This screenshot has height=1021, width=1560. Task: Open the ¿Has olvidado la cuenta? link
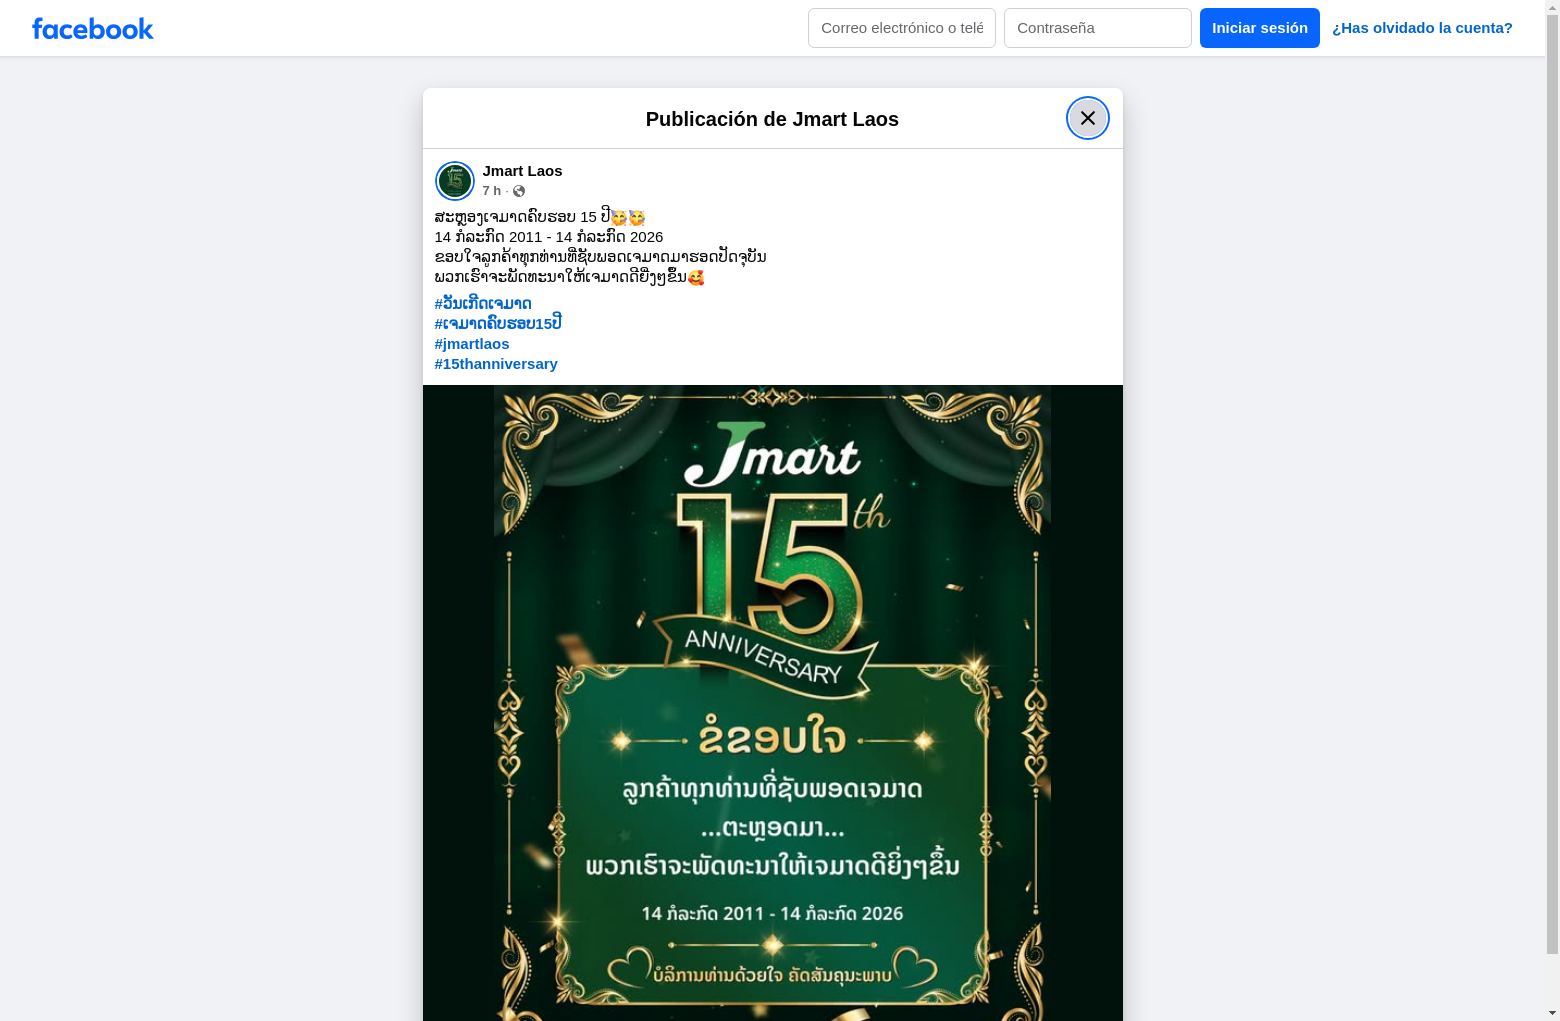click(x=1422, y=28)
